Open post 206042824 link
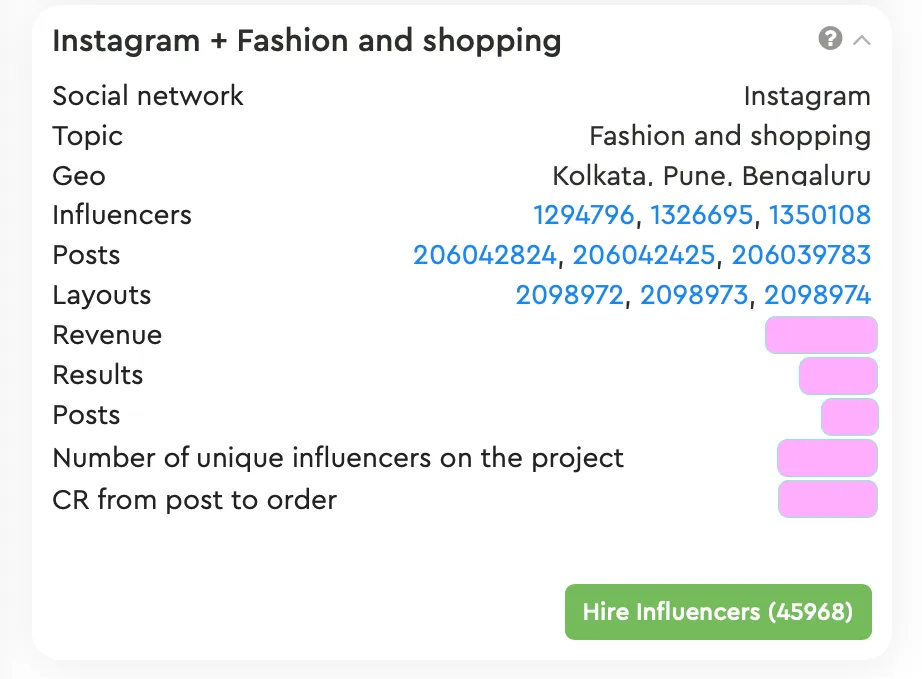The image size is (922, 679). click(484, 255)
